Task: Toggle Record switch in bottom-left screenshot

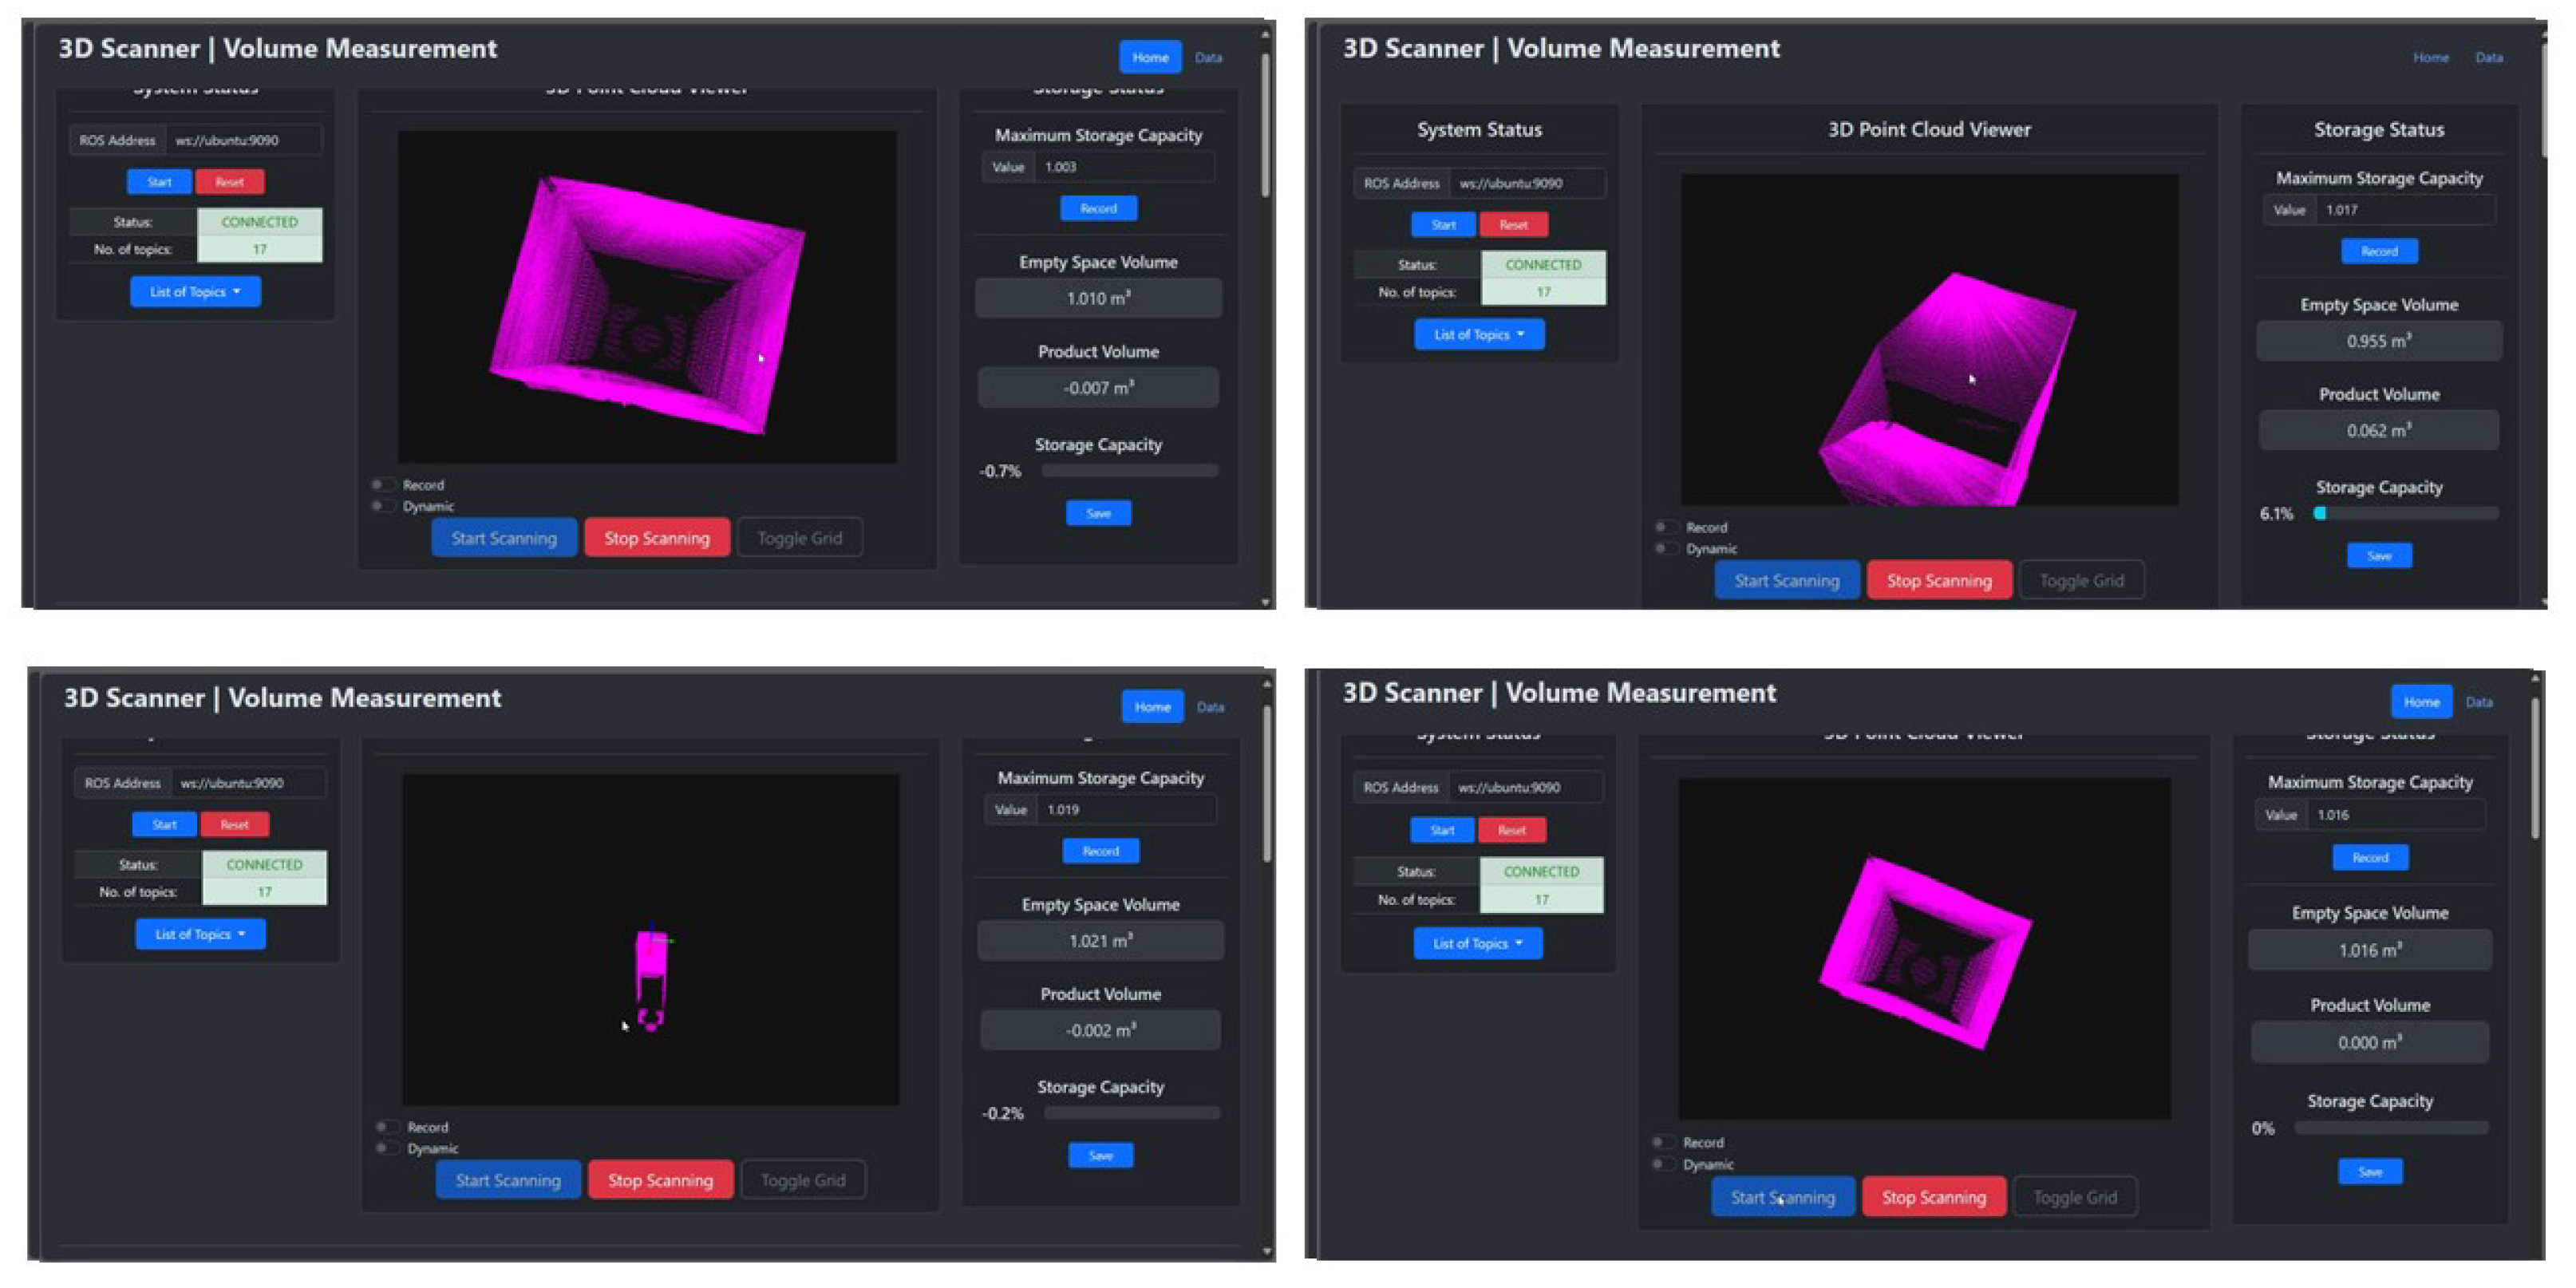Action: click(386, 1127)
